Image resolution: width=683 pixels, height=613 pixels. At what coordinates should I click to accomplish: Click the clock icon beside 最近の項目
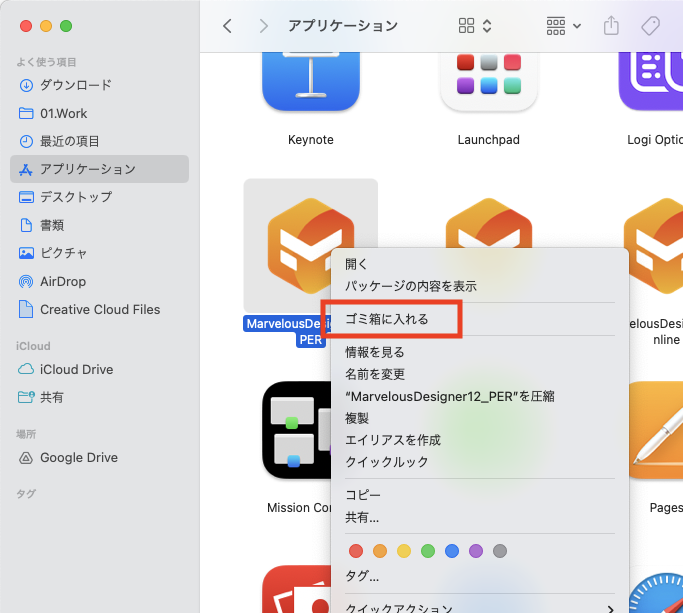tap(26, 142)
